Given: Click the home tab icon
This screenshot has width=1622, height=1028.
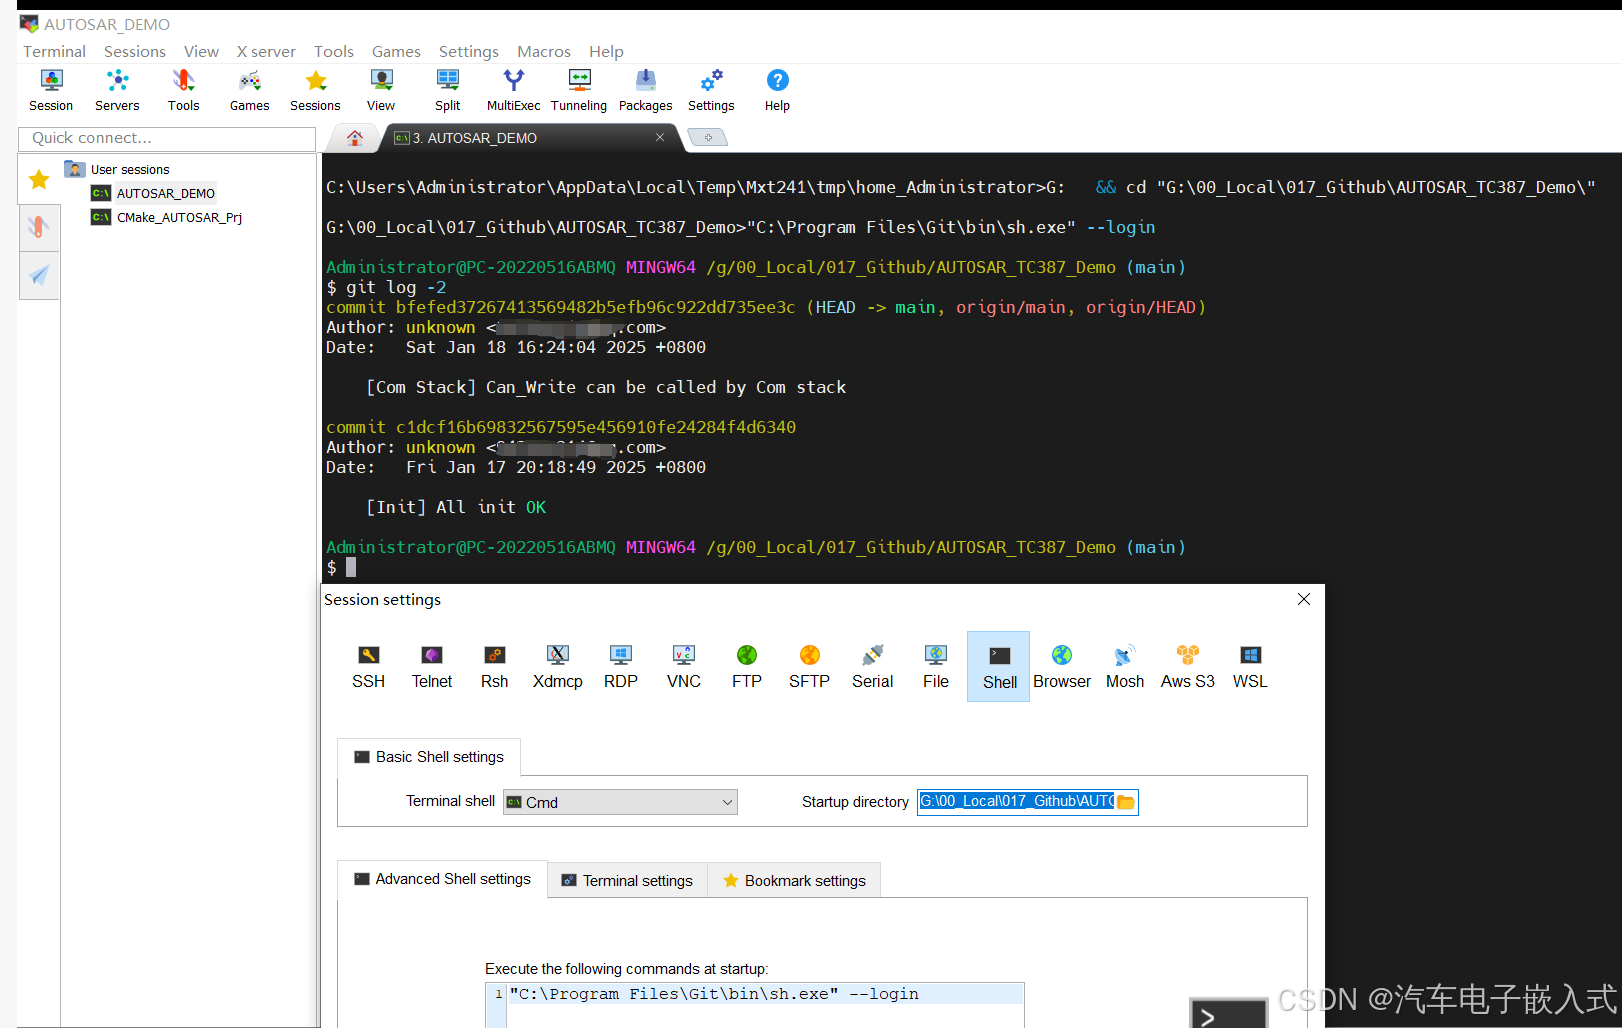Looking at the screenshot, I should [x=354, y=138].
